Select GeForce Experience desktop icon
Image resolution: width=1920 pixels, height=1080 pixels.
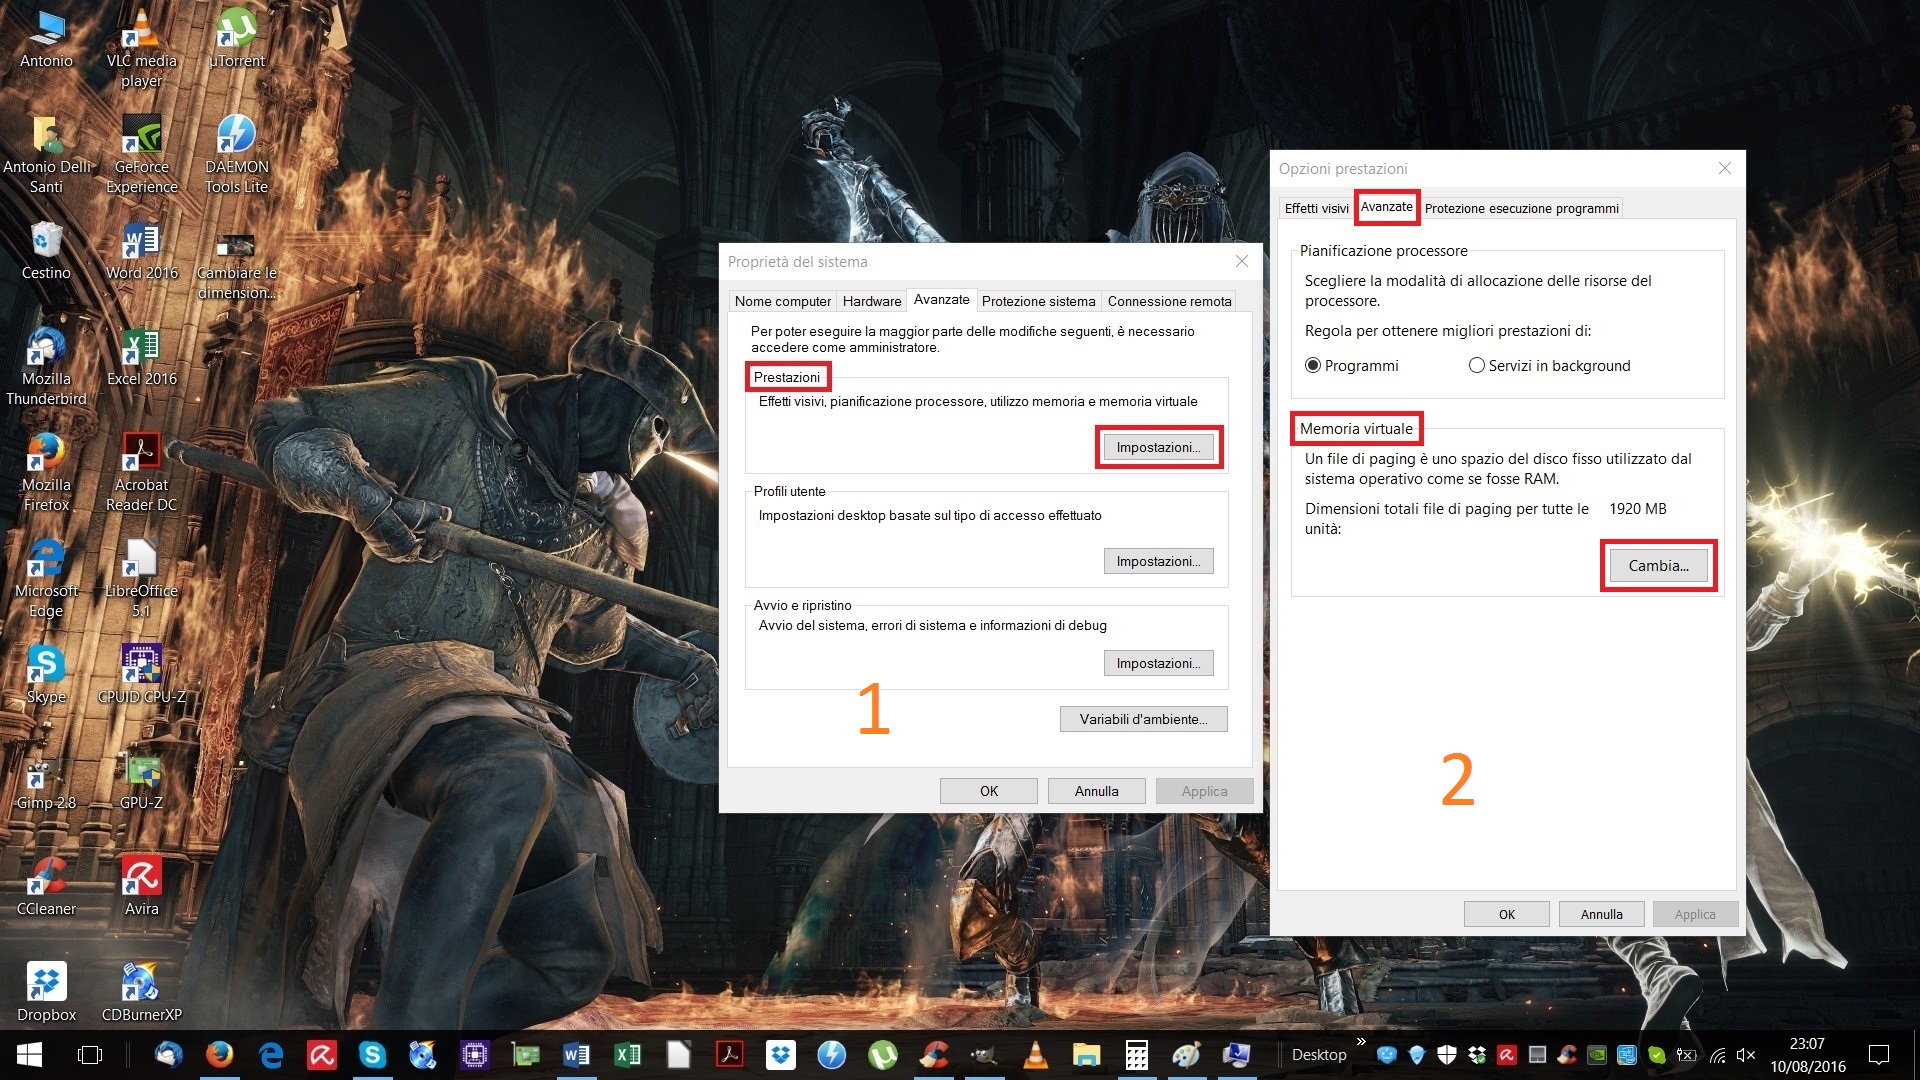pyautogui.click(x=141, y=155)
